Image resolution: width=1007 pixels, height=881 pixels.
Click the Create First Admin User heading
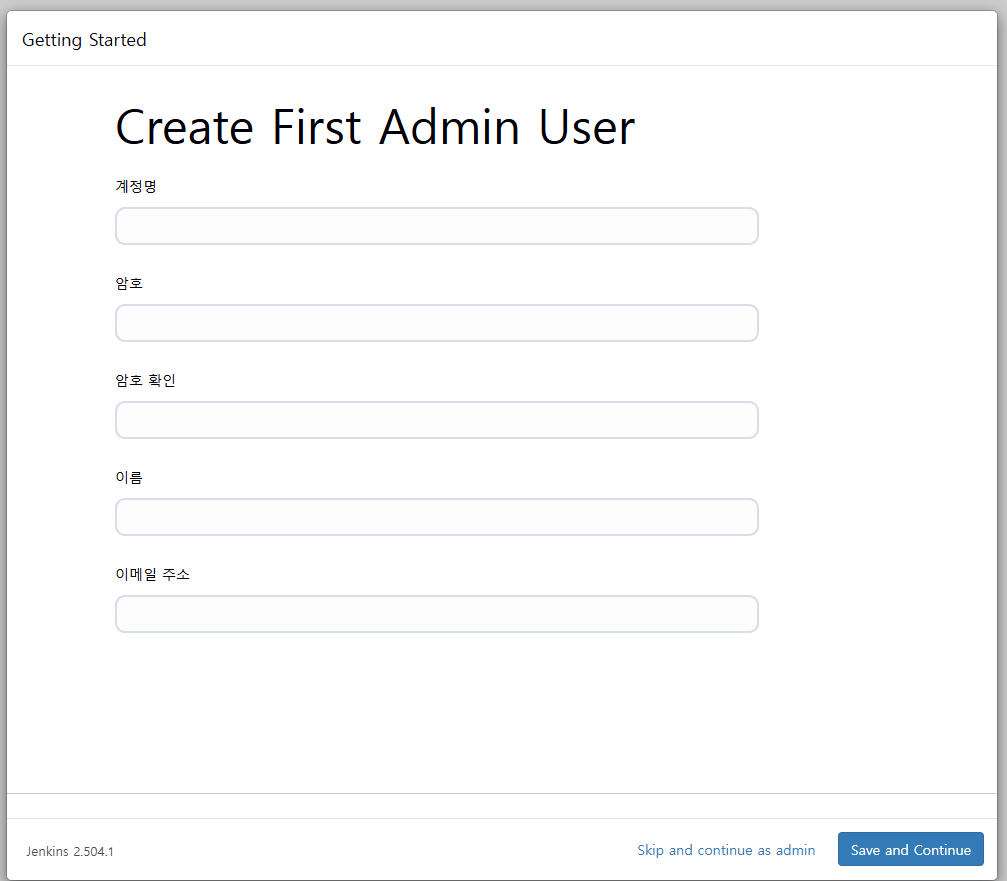(x=375, y=127)
